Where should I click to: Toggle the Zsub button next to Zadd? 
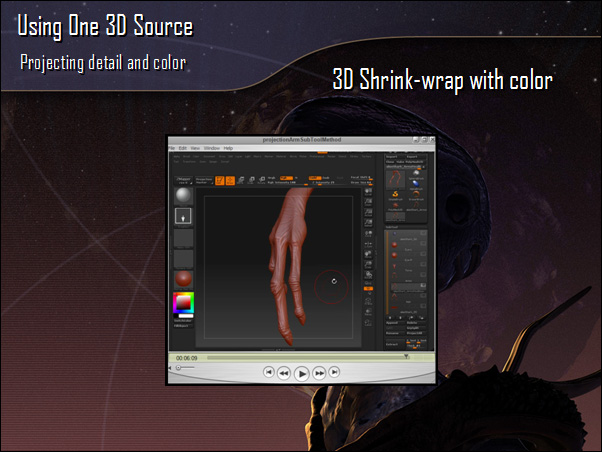[x=326, y=178]
